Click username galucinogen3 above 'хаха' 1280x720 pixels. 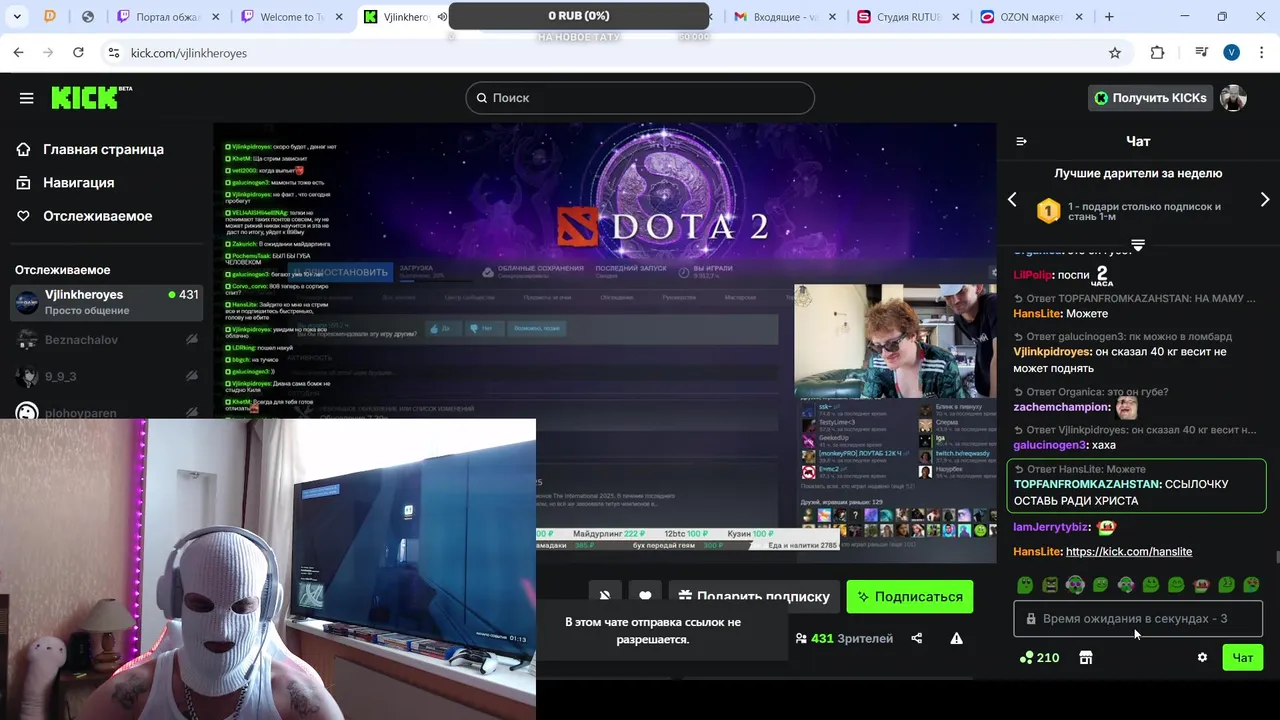pos(1049,445)
